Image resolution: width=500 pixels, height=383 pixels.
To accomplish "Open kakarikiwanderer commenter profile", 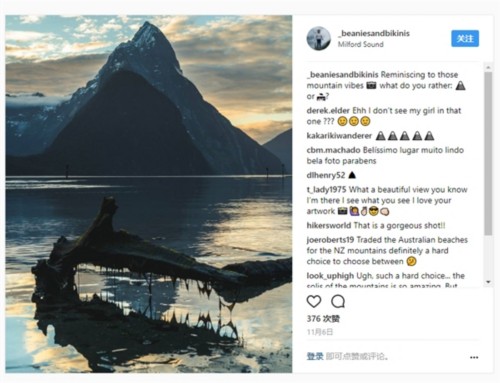I will (x=339, y=136).
